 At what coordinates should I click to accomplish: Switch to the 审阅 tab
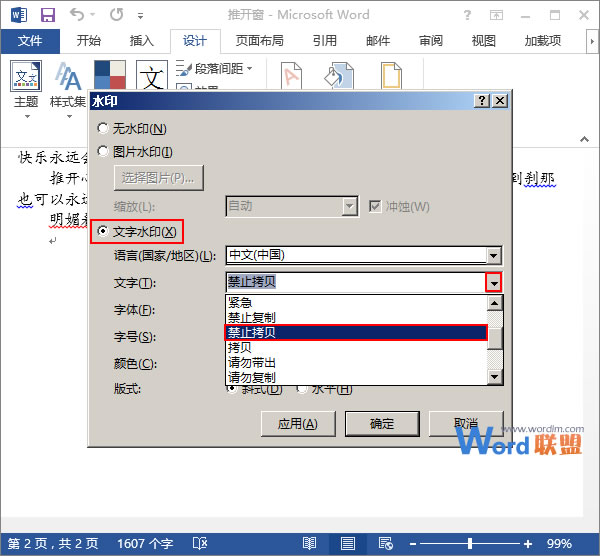430,41
